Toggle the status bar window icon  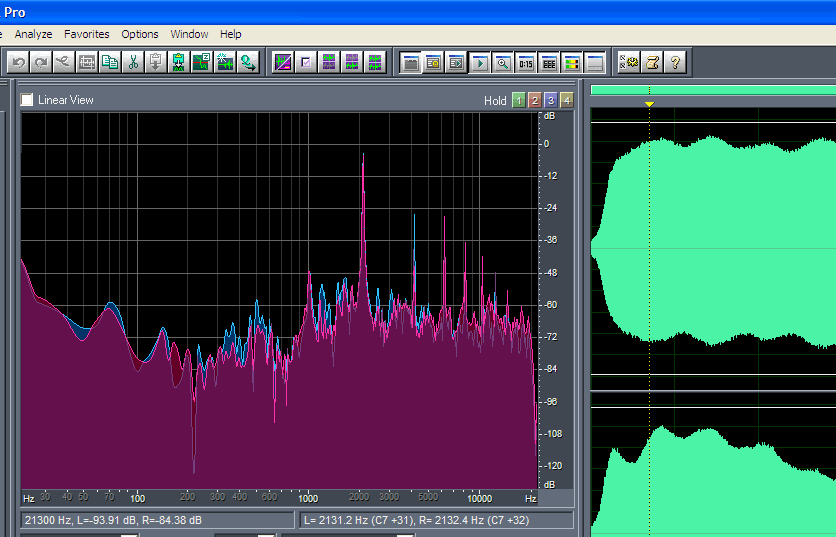coord(594,62)
